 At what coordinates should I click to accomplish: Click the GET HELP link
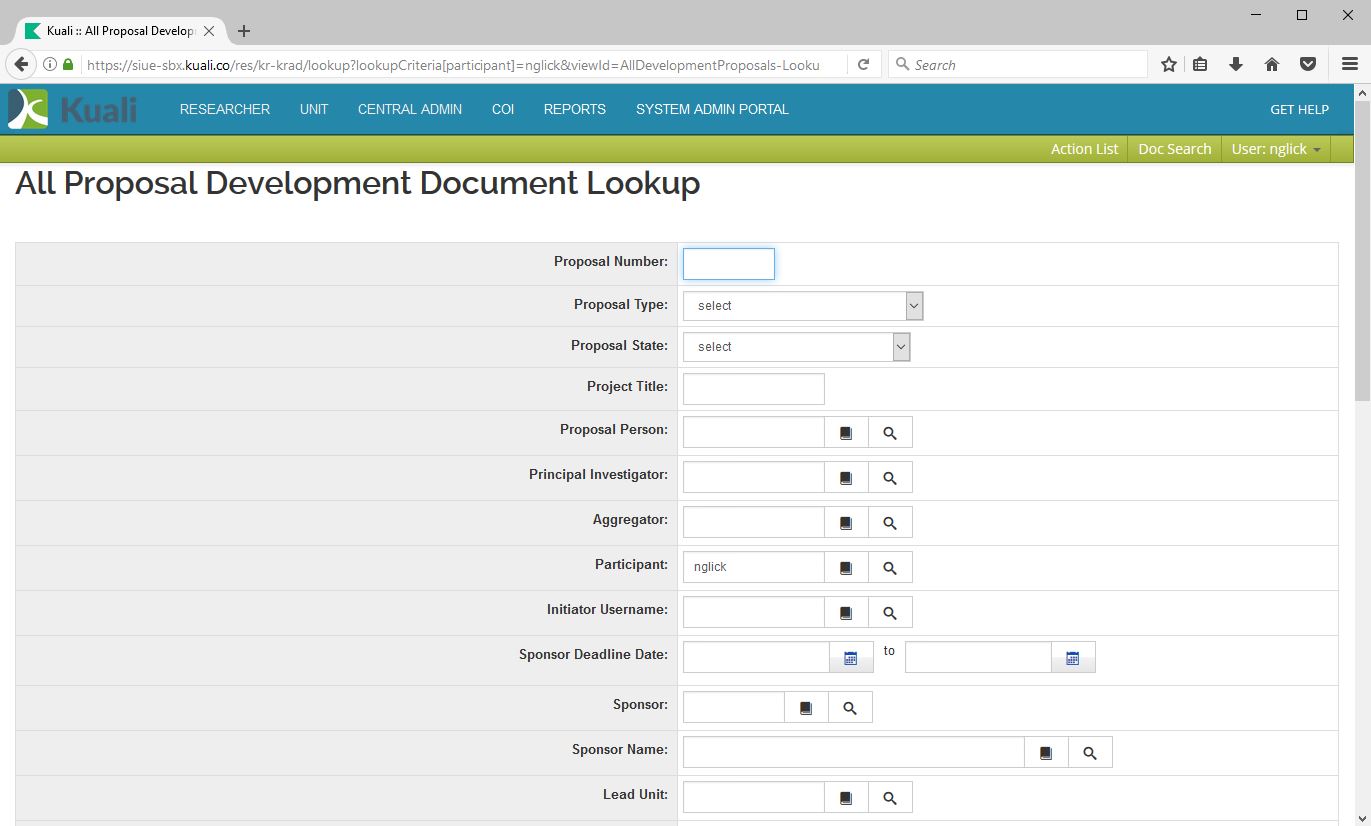click(x=1299, y=109)
